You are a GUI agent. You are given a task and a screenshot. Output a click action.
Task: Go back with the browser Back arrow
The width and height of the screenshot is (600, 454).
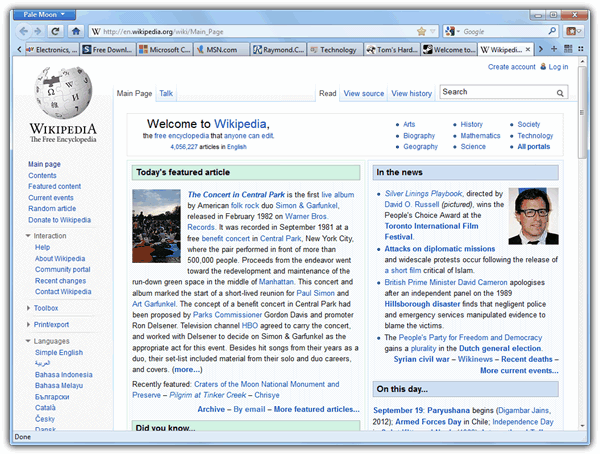pos(24,31)
